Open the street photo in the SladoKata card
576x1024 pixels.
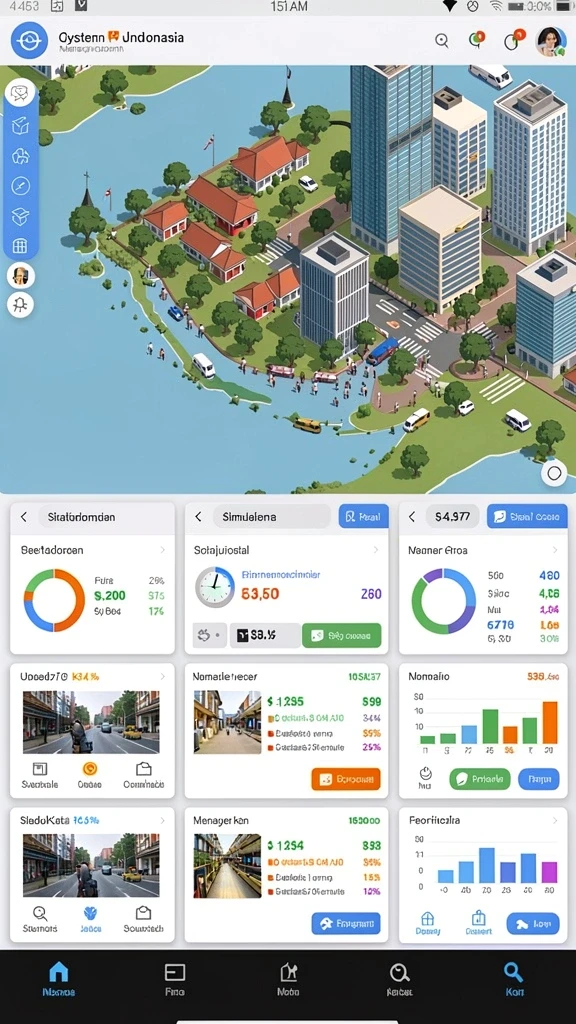91,865
